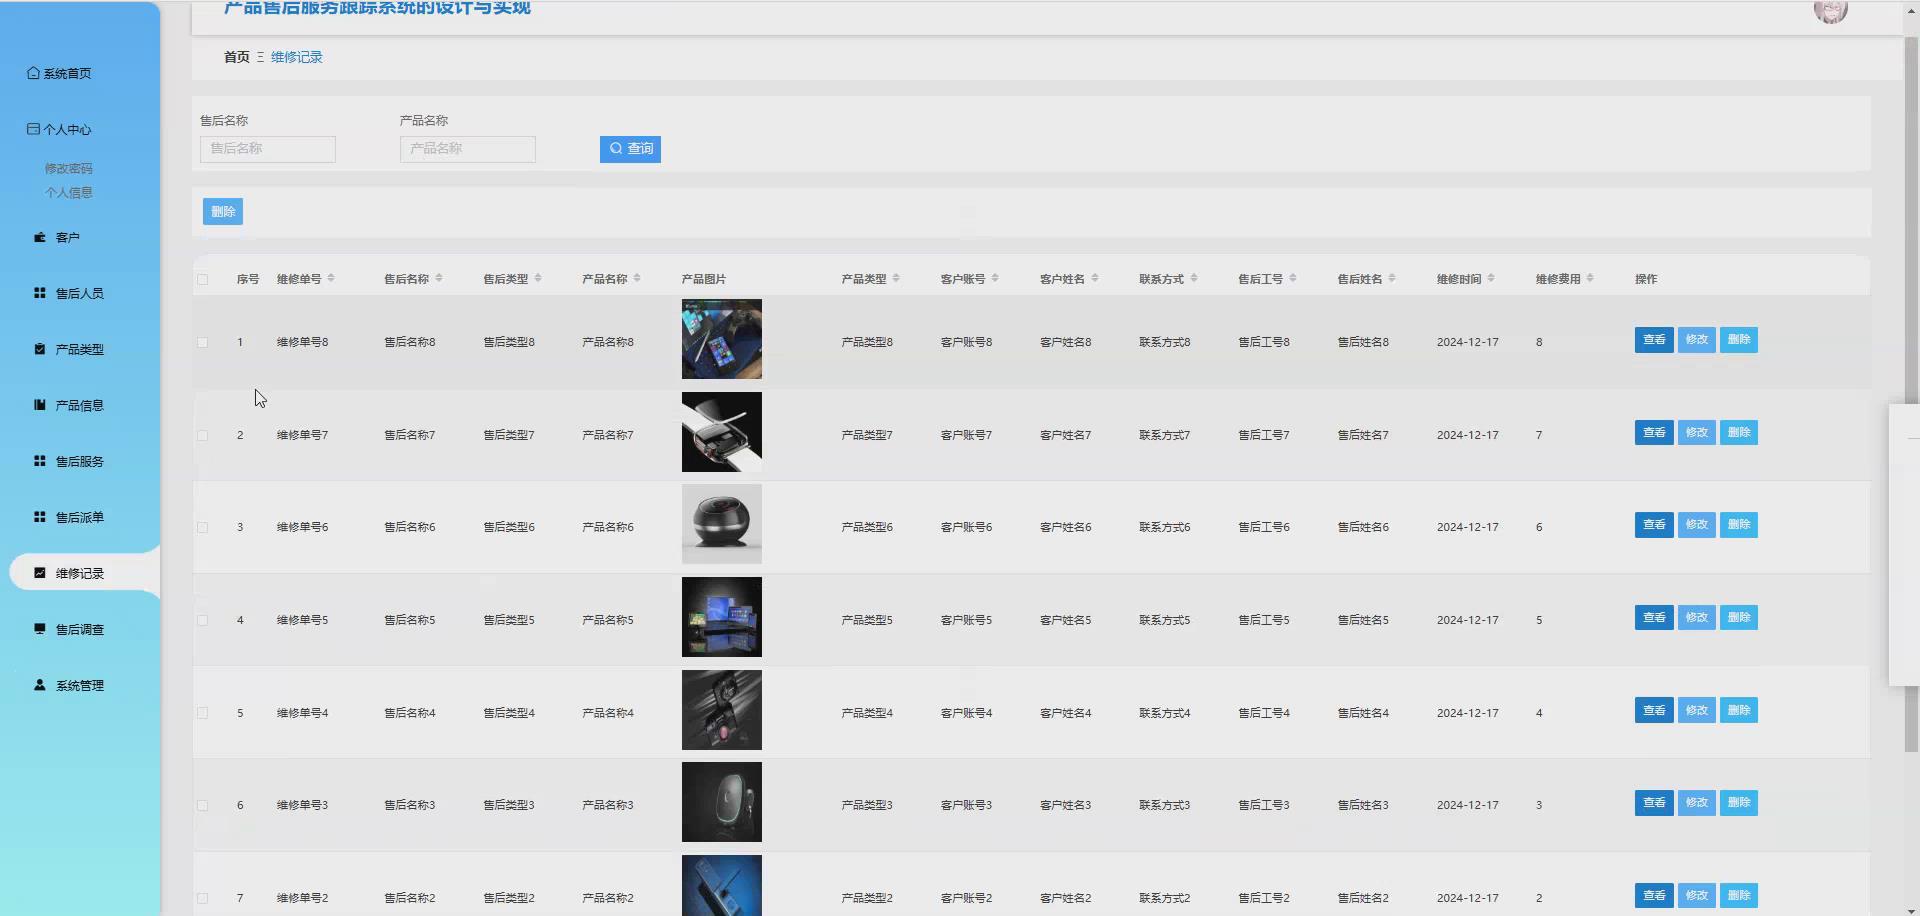Sort by 维修时间 column arrows
The height and width of the screenshot is (916, 1920).
tap(1491, 278)
